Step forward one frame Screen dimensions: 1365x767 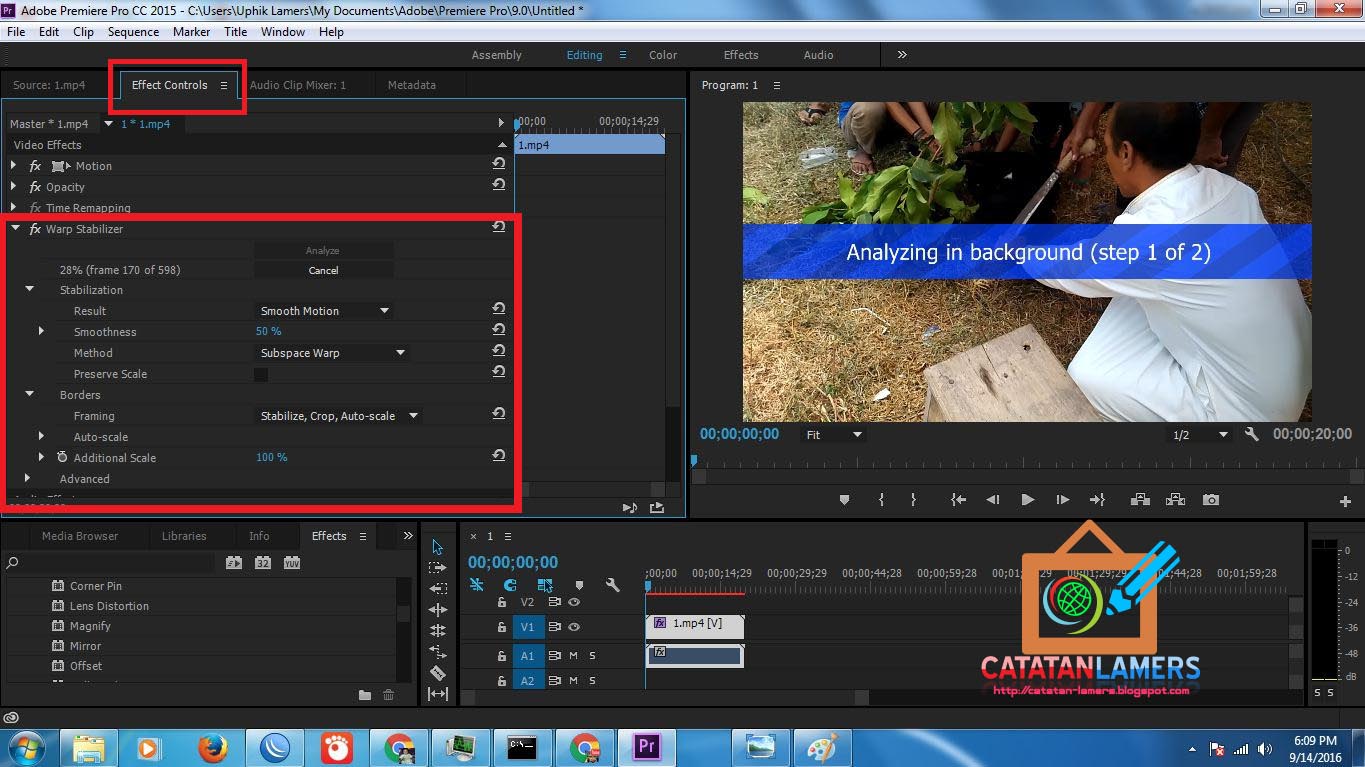click(x=1062, y=500)
